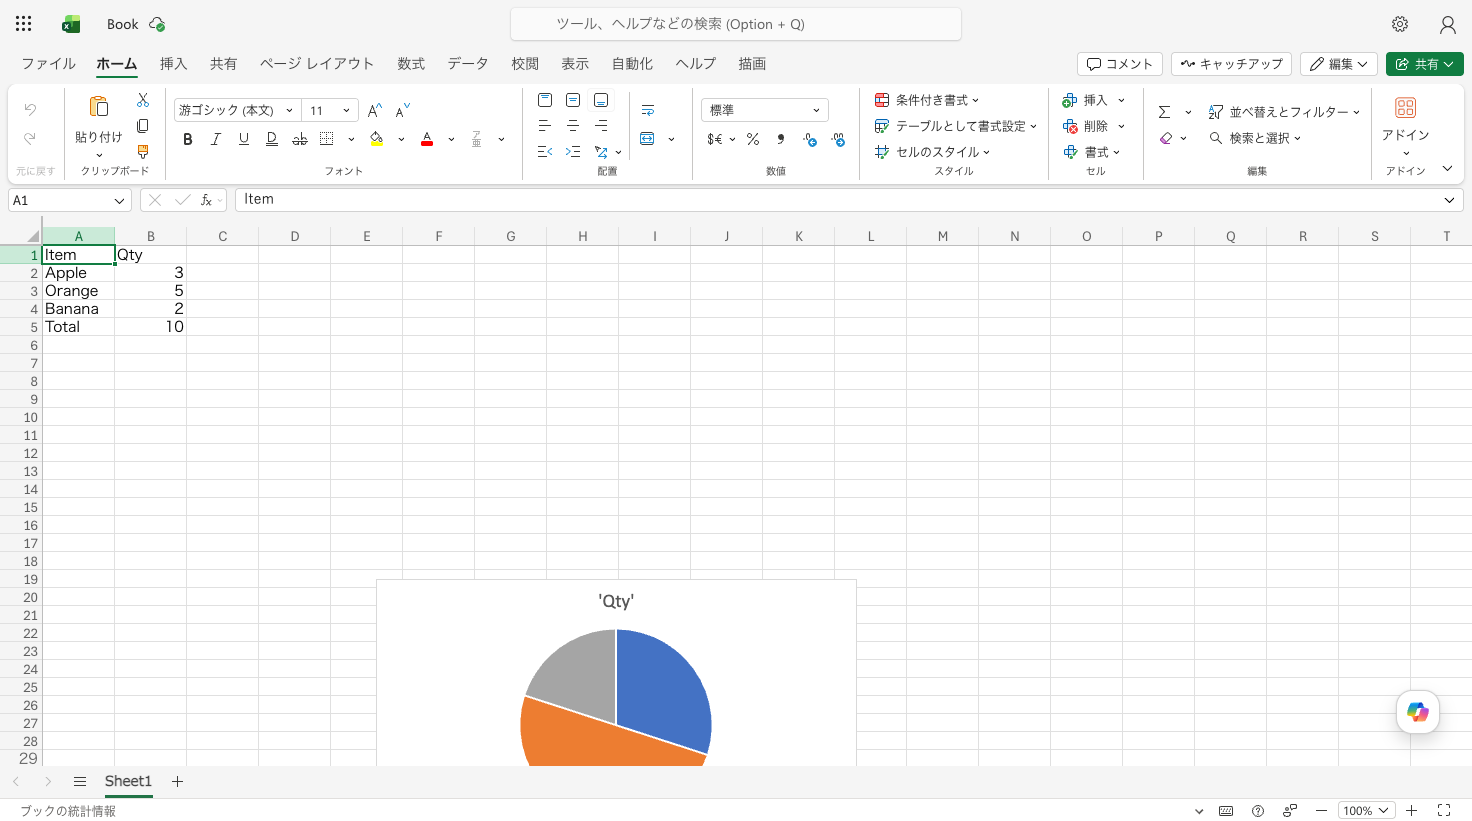Image resolution: width=1472 pixels, height=821 pixels.
Task: Select the Sheet1 sheet tab
Action: [128, 781]
